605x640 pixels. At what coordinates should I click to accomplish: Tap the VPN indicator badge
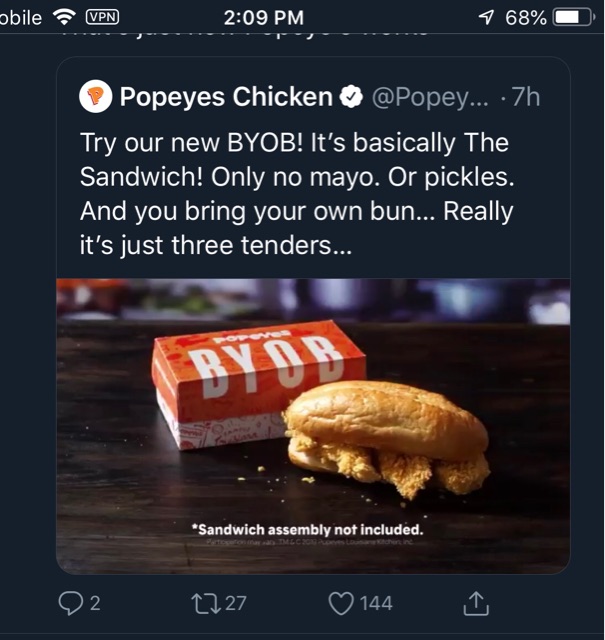point(101,17)
